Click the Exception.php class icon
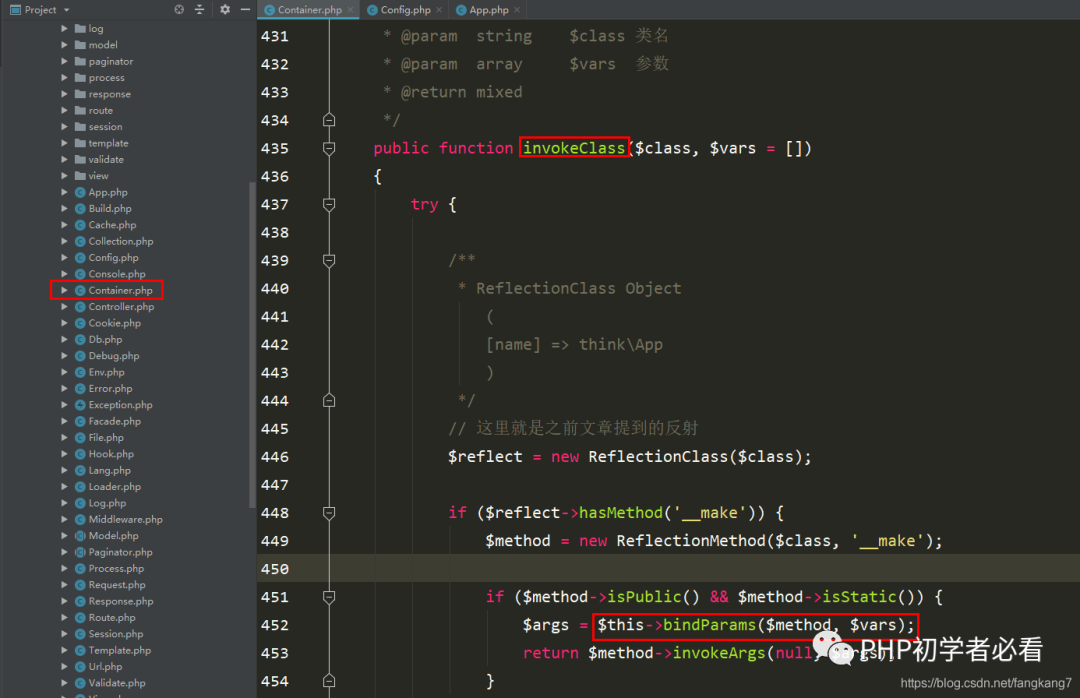Viewport: 1080px width, 698px height. [x=80, y=405]
